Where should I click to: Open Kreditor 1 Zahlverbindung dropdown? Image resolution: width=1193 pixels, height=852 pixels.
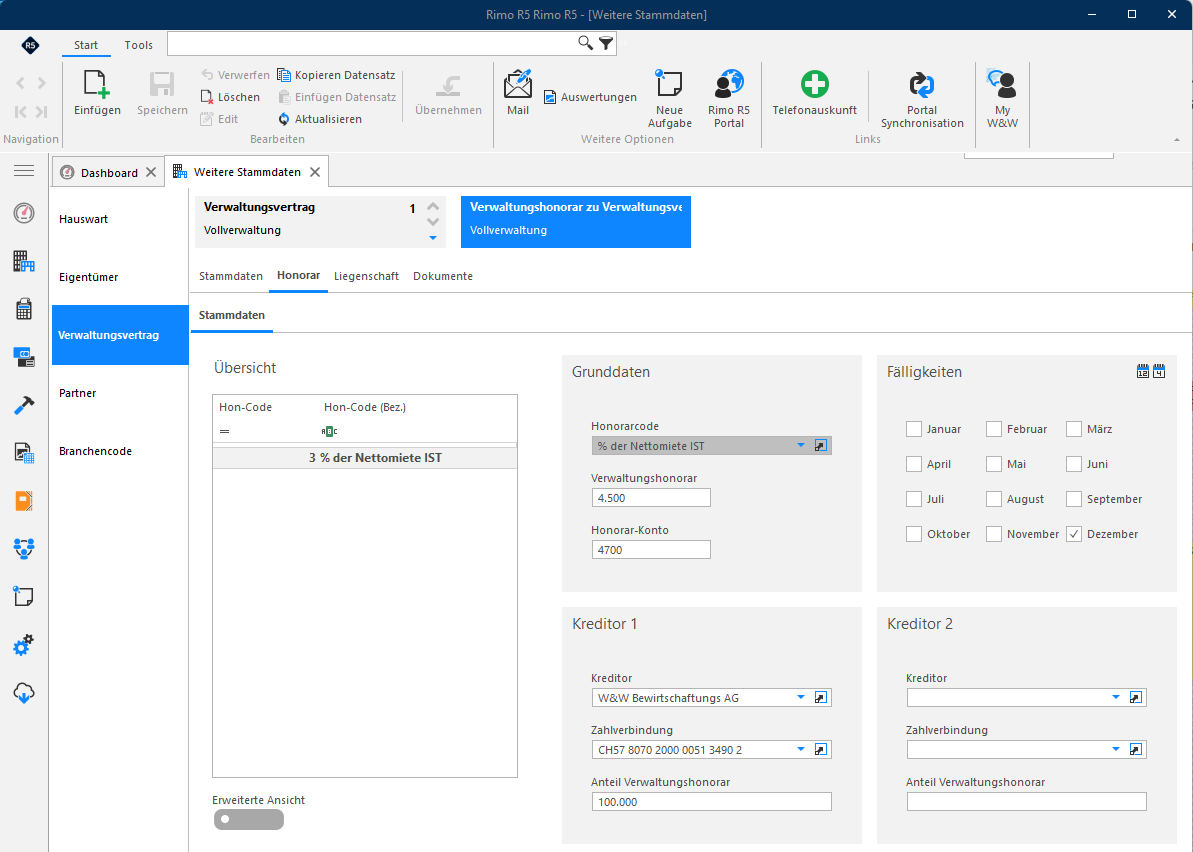pyautogui.click(x=800, y=749)
